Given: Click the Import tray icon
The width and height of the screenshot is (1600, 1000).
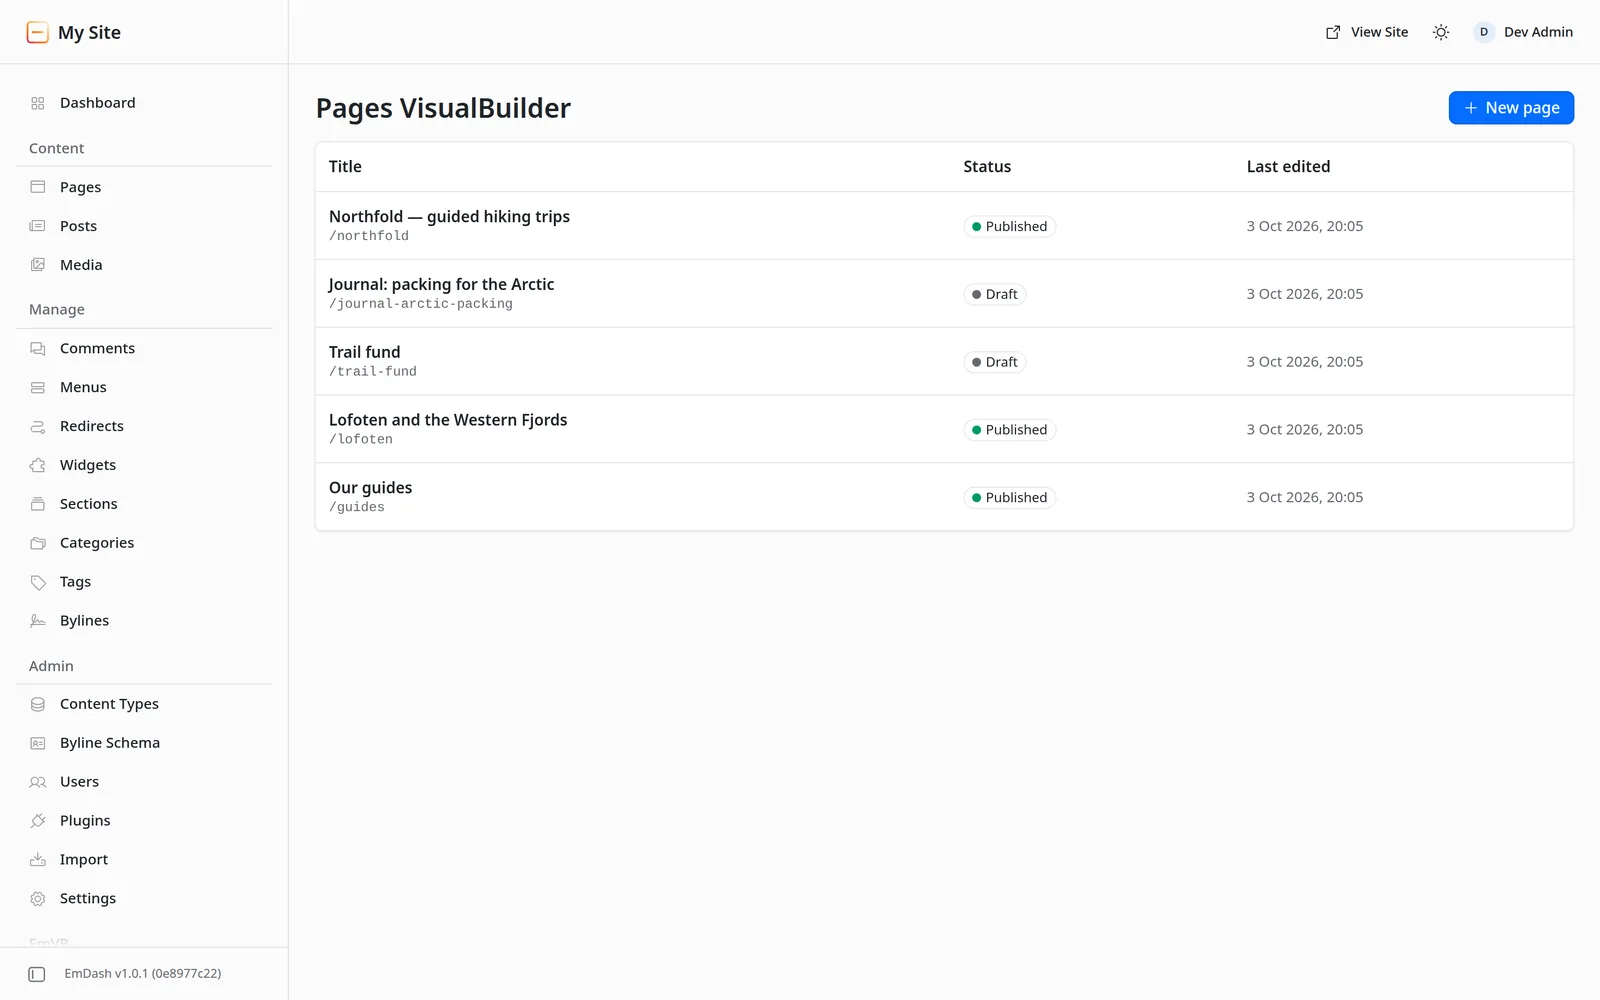Looking at the screenshot, I should pos(38,860).
